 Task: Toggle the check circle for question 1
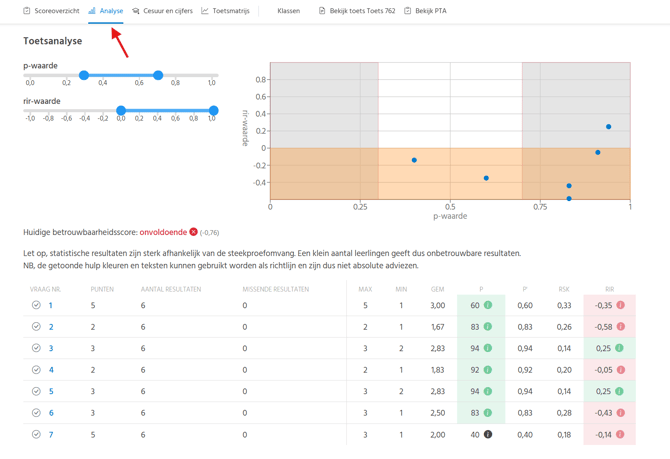click(36, 305)
